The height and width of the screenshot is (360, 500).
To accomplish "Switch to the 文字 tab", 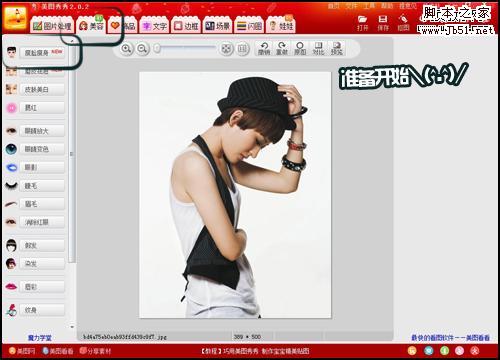I will click(x=154, y=26).
